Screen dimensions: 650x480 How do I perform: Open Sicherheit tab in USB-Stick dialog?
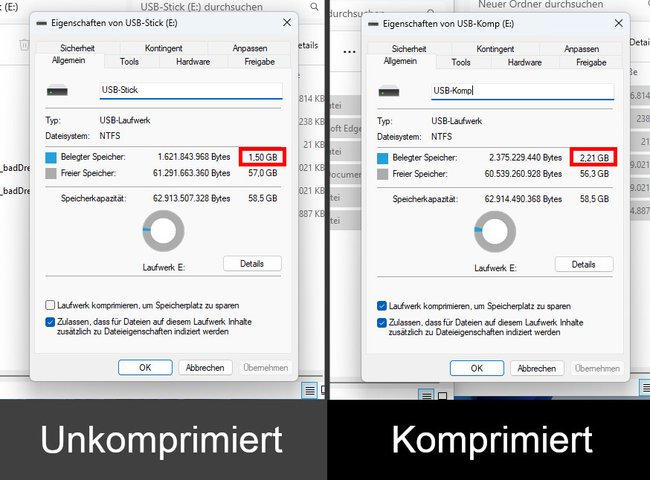point(77,48)
